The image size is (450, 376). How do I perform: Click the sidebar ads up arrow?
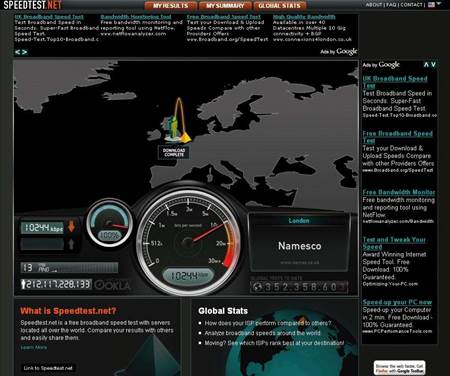[426, 65]
